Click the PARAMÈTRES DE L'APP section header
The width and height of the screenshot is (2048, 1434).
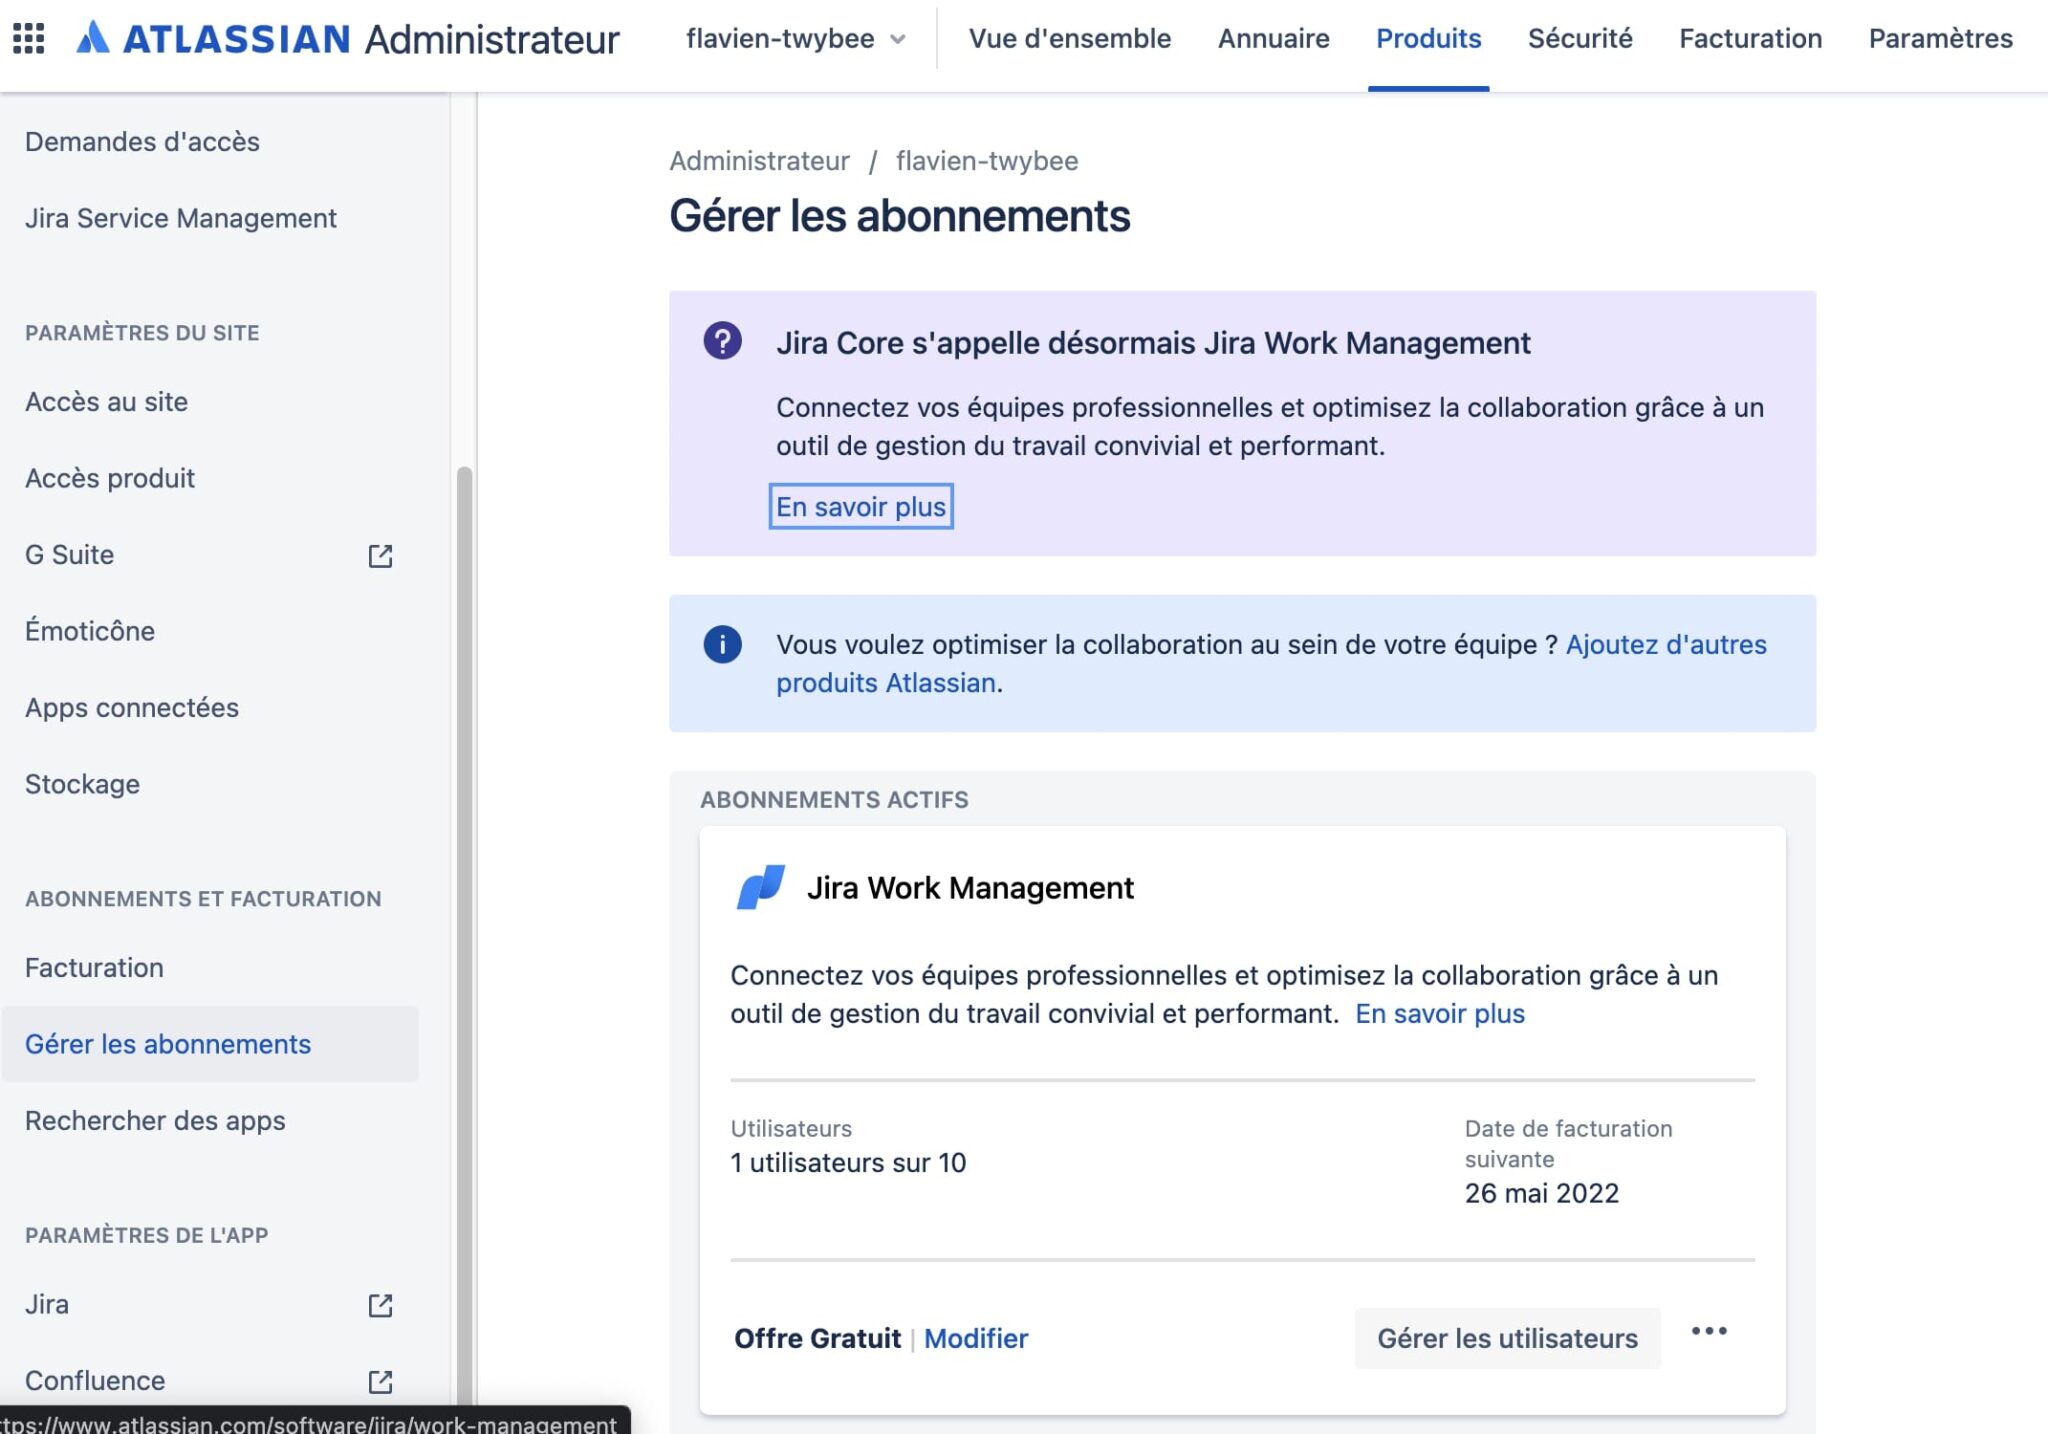pyautogui.click(x=146, y=1235)
